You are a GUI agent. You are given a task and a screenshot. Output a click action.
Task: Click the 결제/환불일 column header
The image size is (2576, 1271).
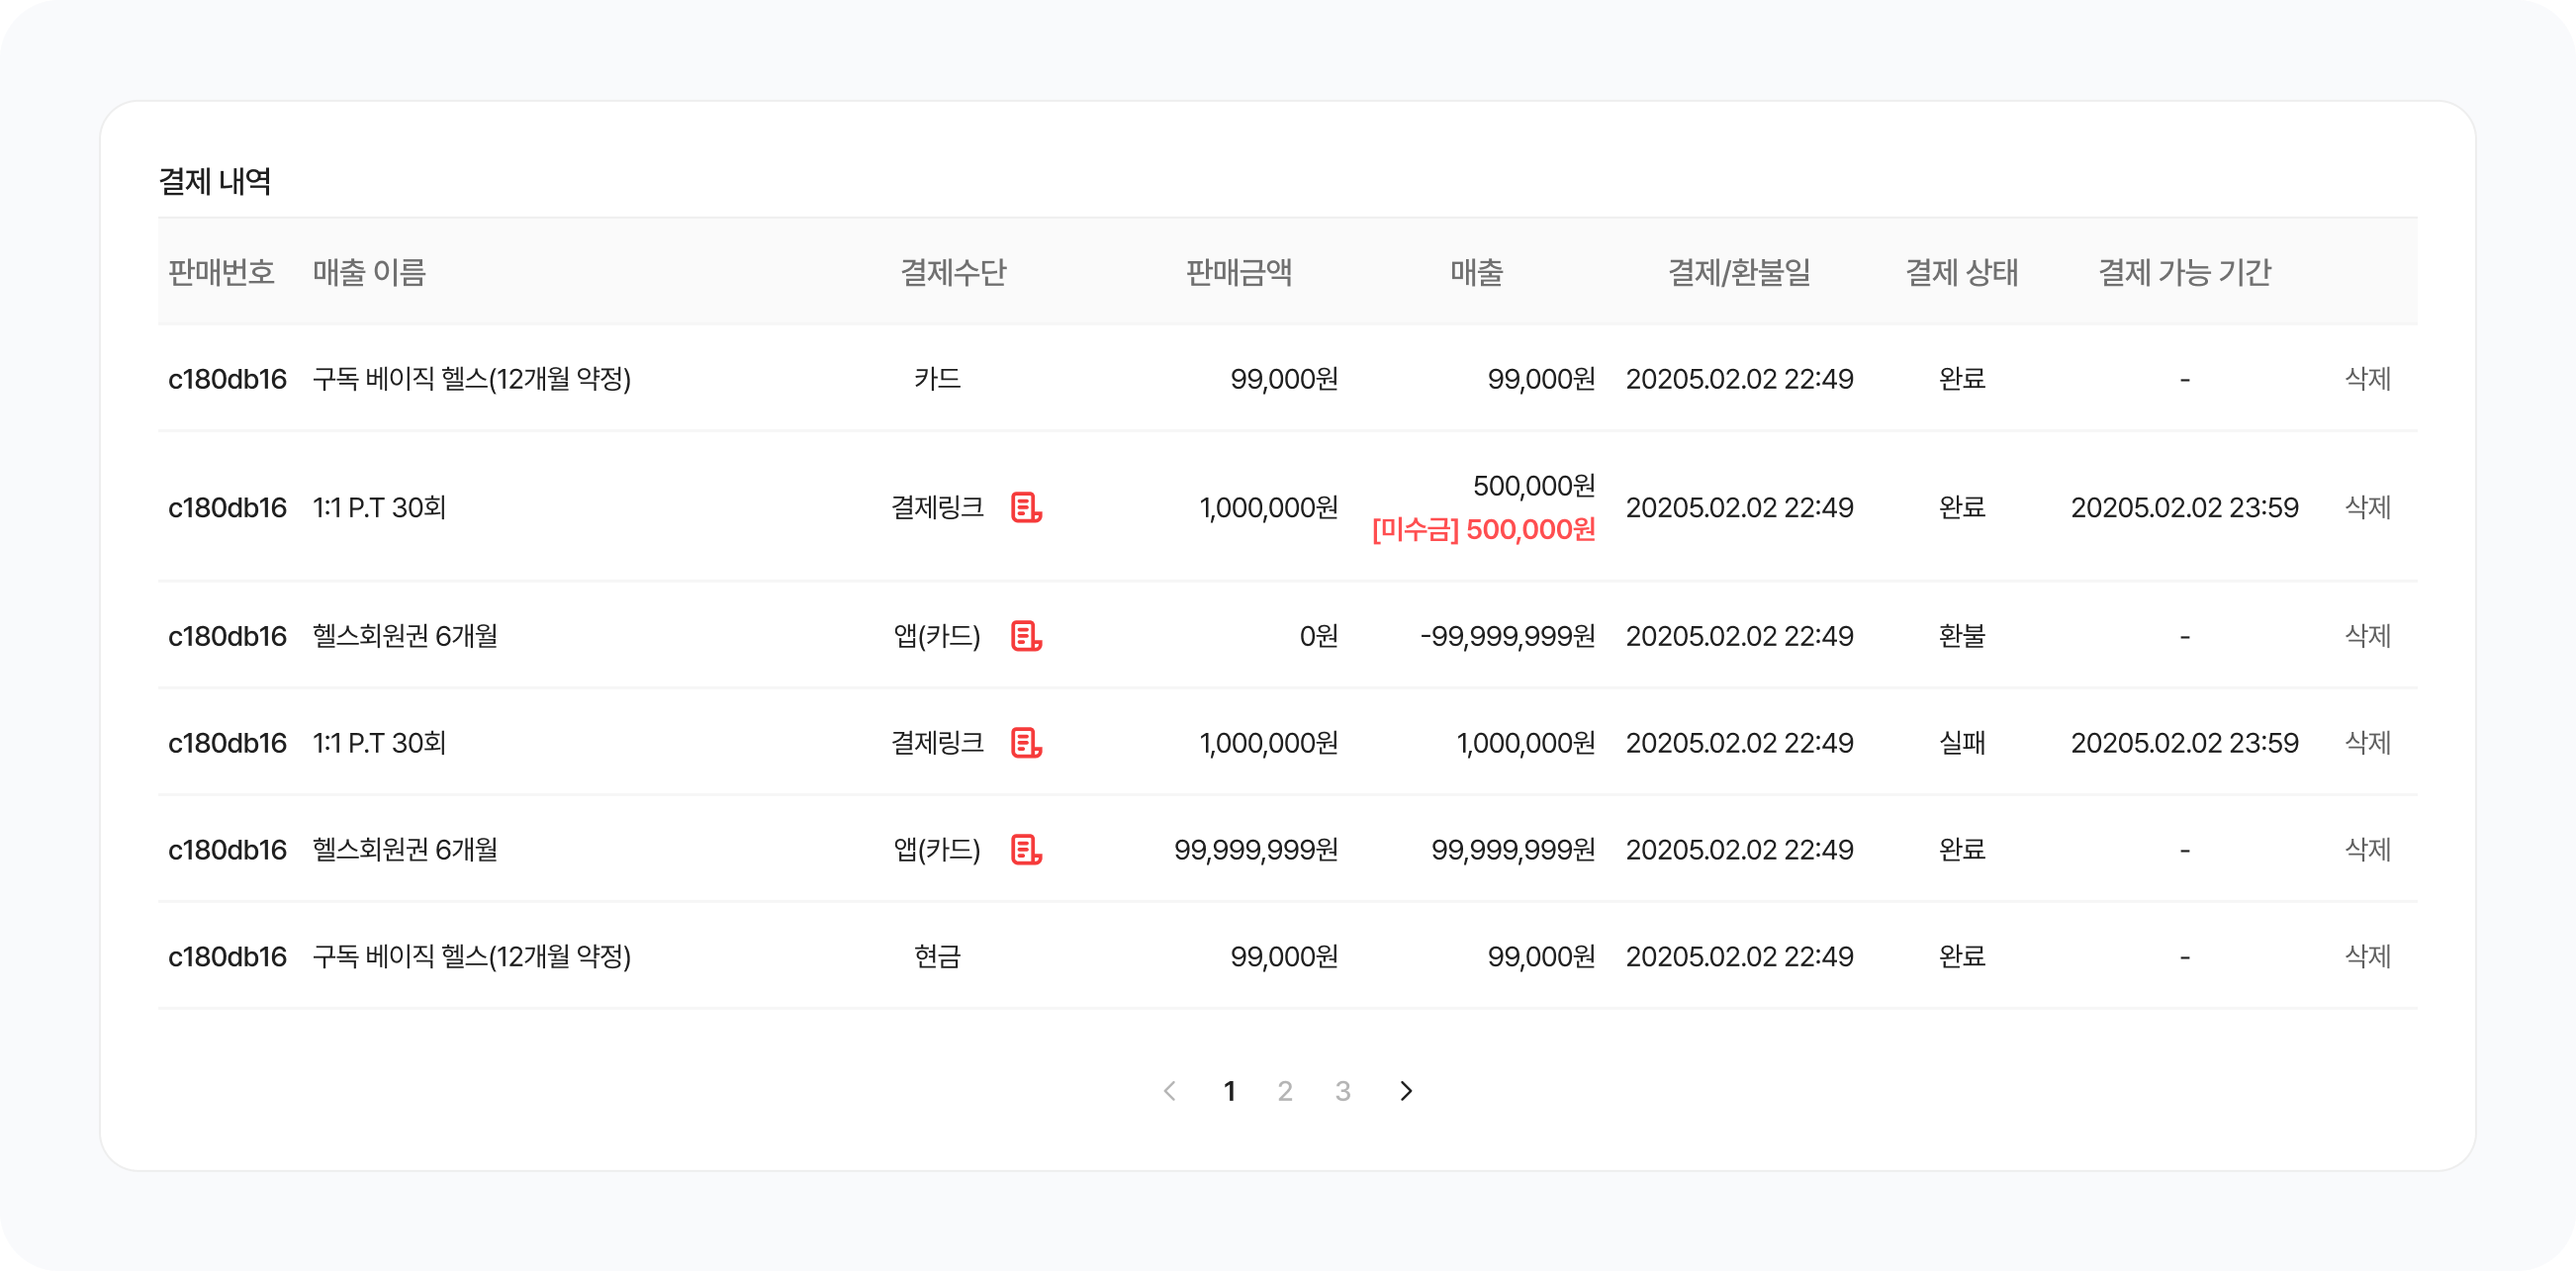pyautogui.click(x=1739, y=272)
